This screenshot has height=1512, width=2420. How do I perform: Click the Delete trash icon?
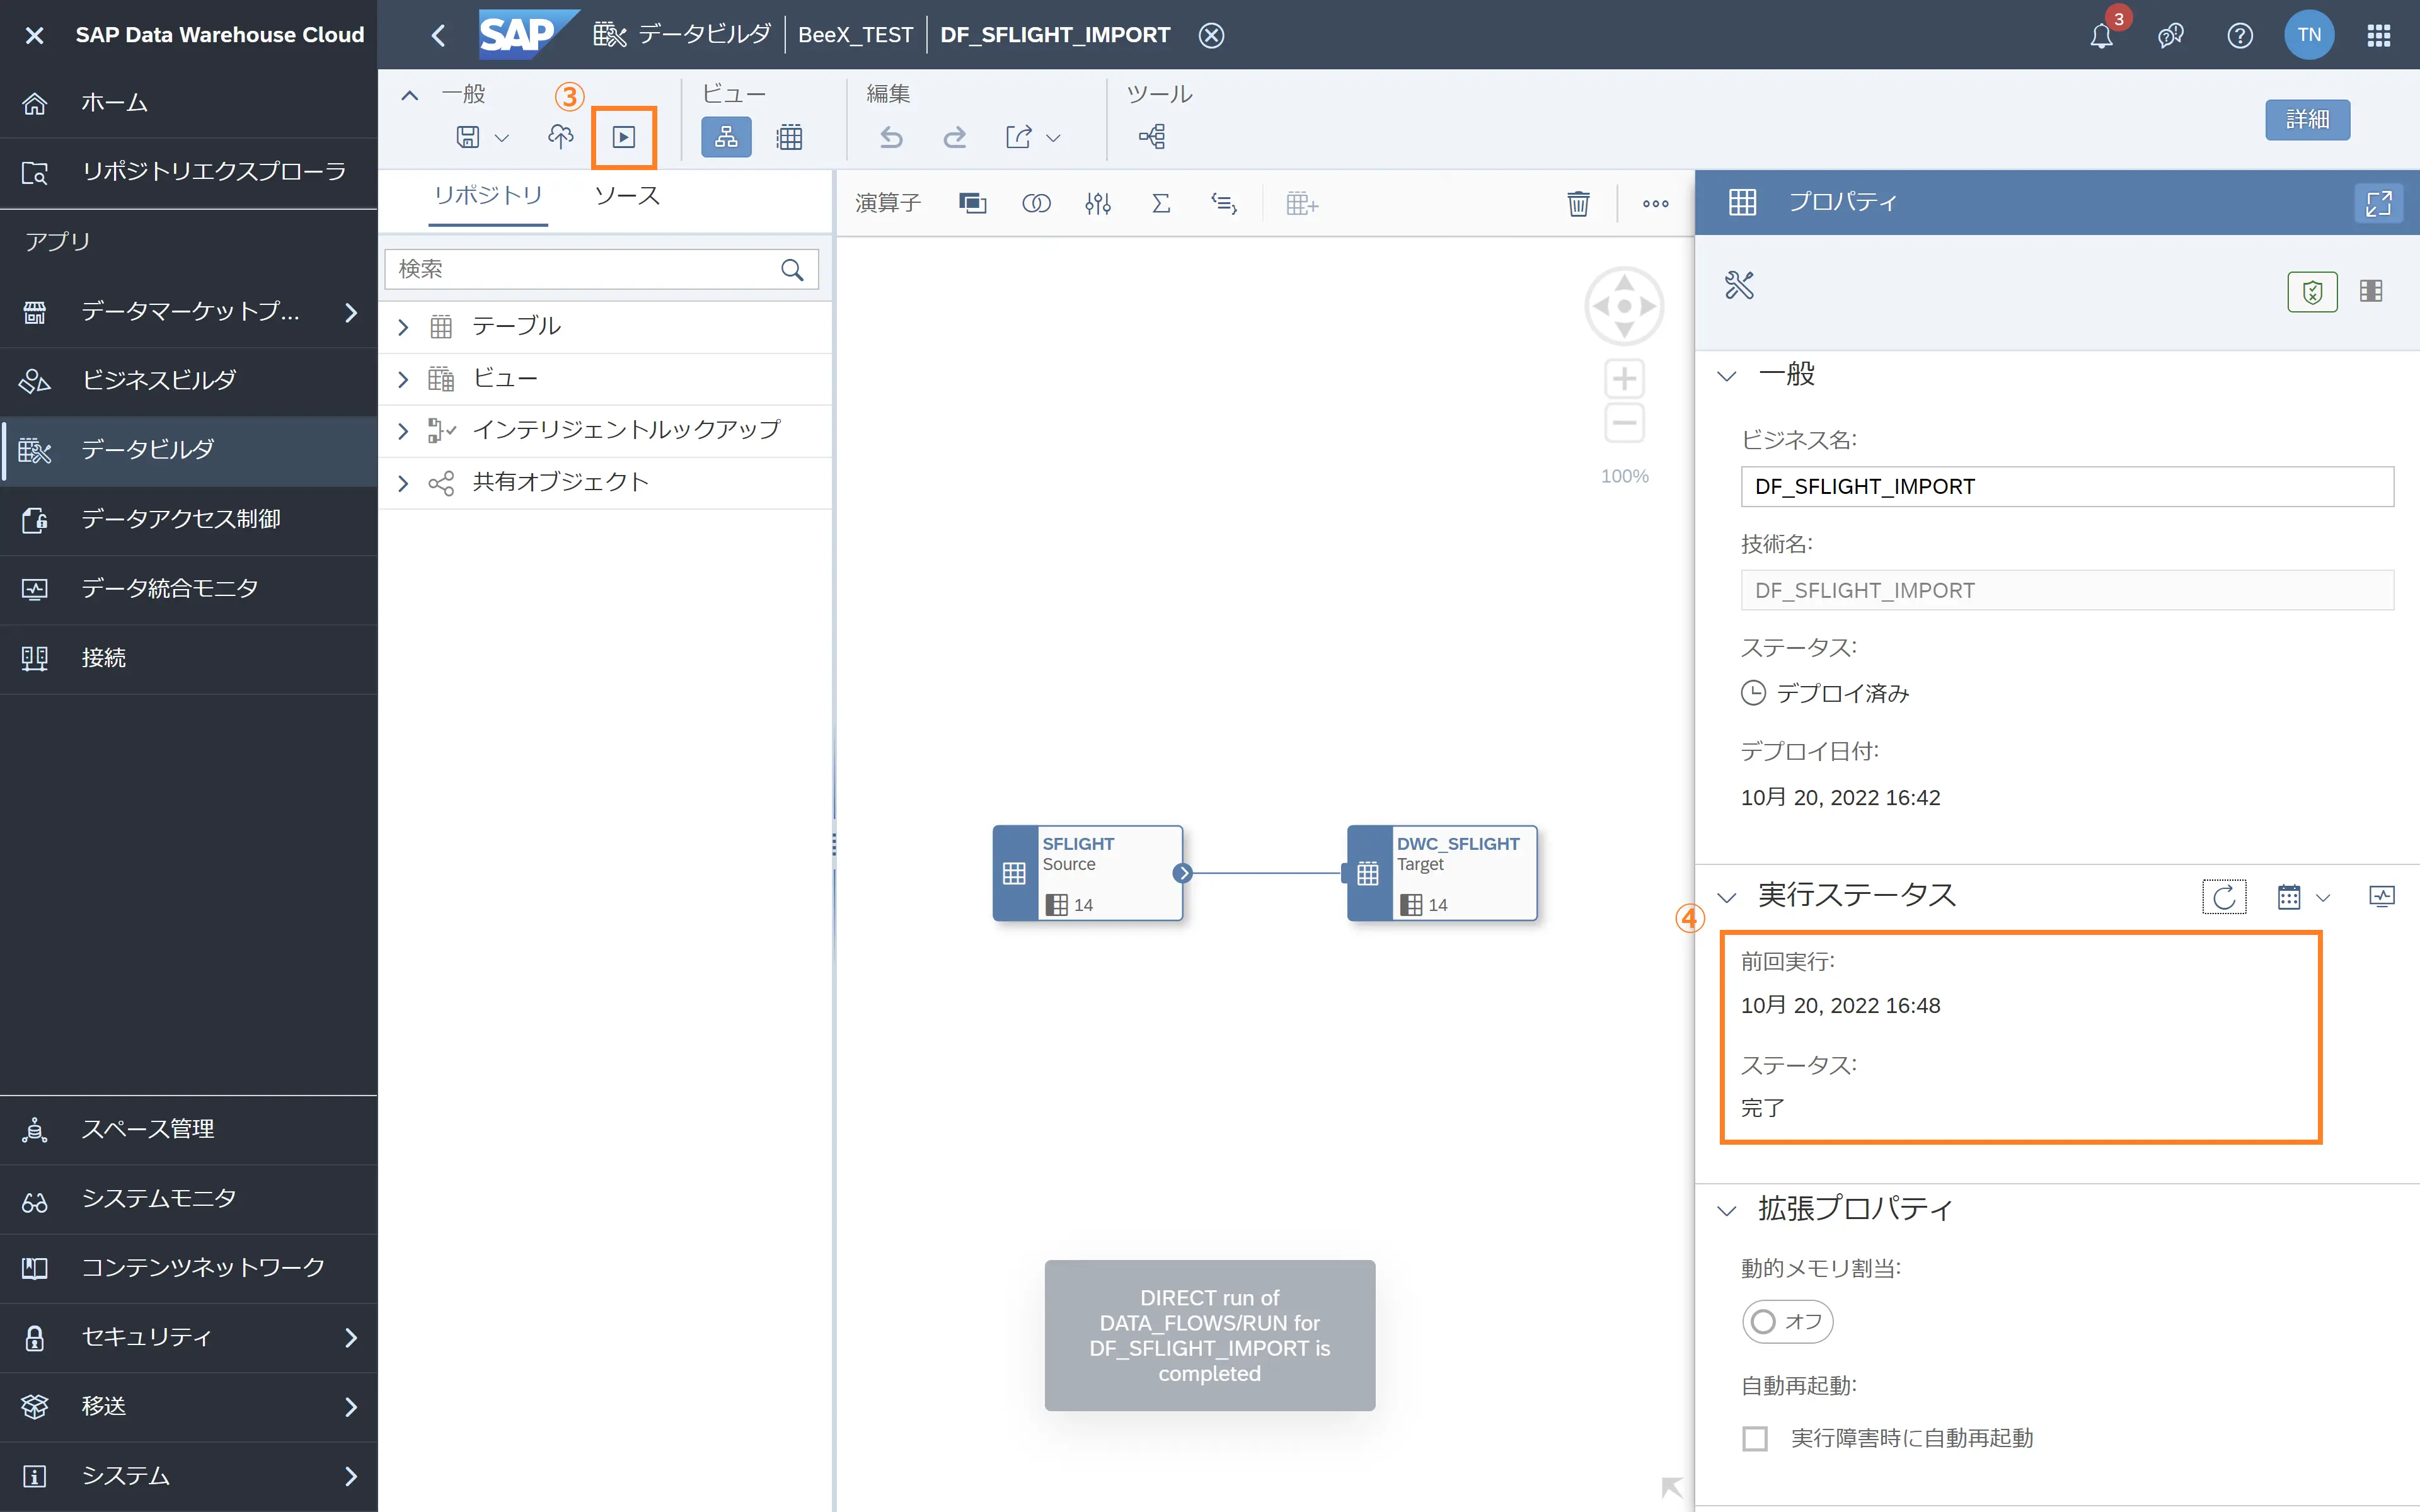pos(1578,204)
